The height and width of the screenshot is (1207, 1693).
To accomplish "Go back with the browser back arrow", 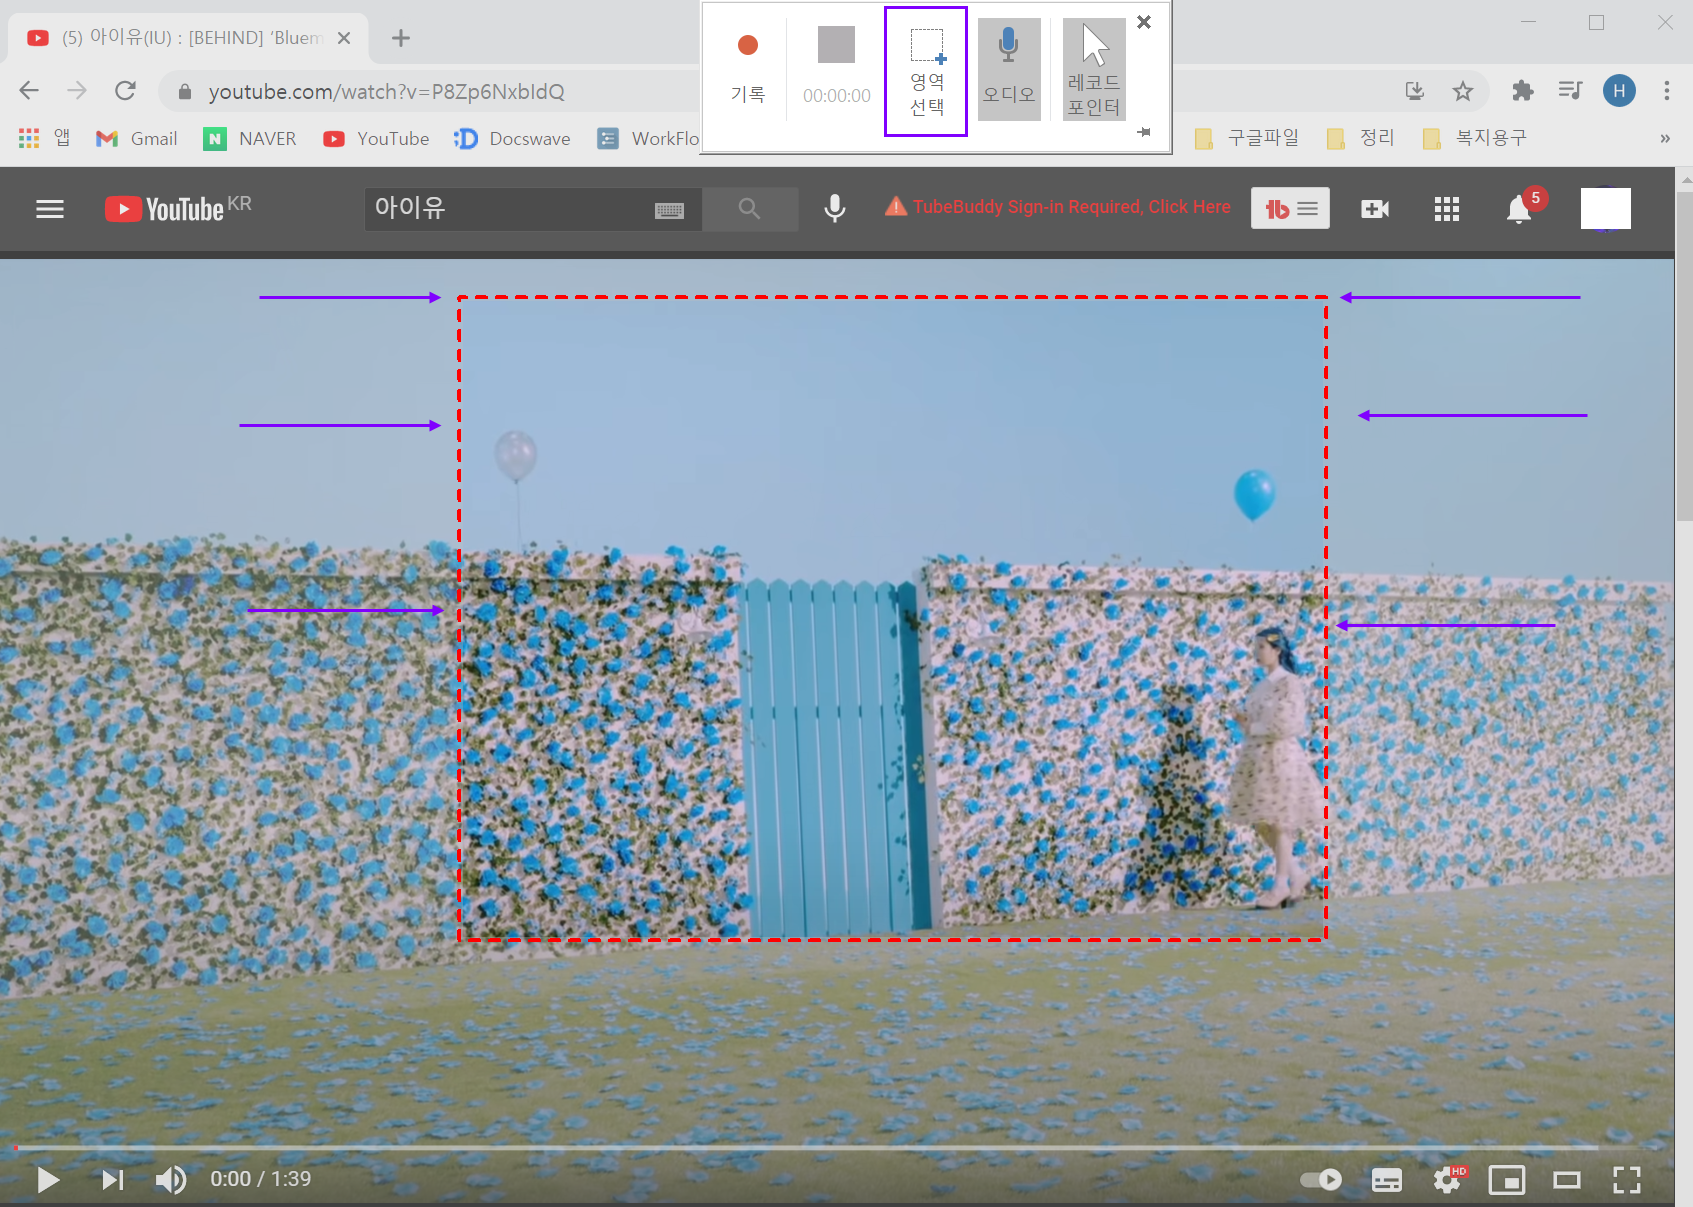I will coord(29,91).
